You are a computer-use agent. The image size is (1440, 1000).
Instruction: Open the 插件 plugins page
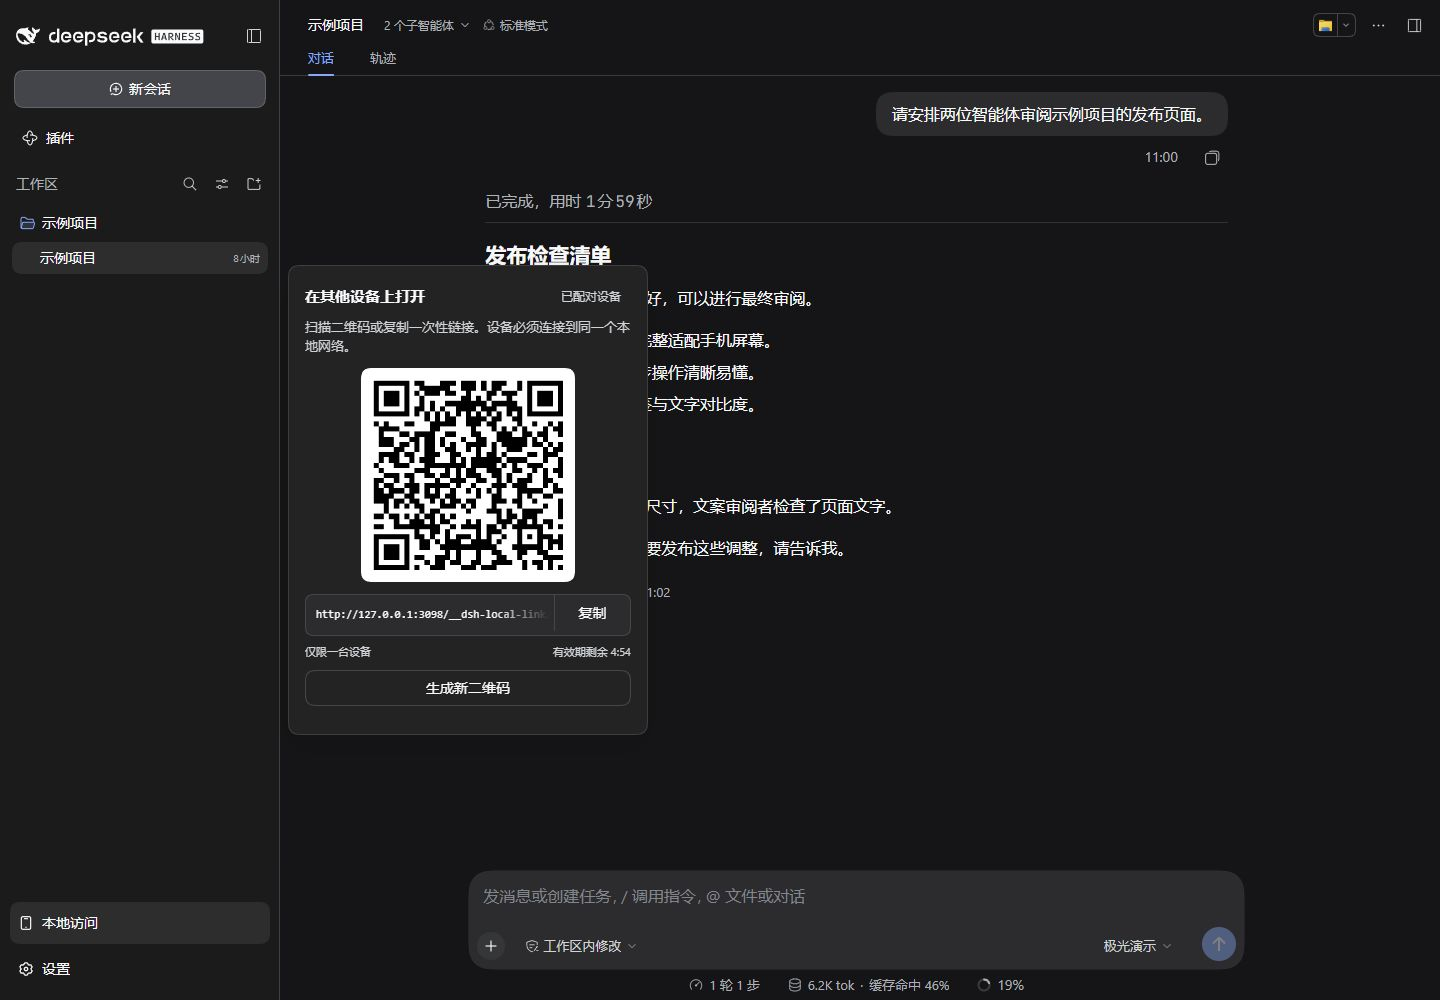click(x=48, y=138)
